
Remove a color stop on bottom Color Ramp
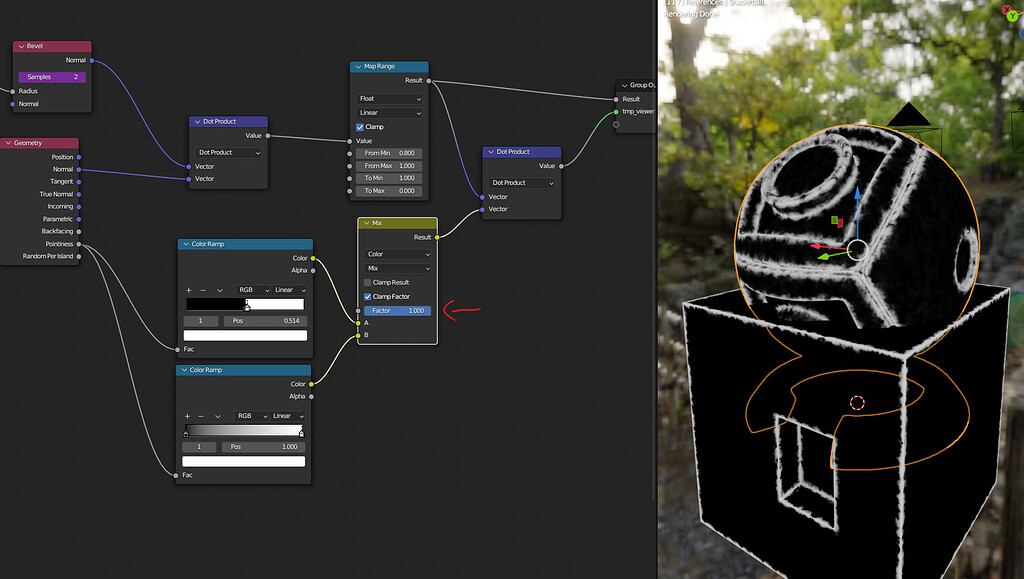click(x=202, y=415)
